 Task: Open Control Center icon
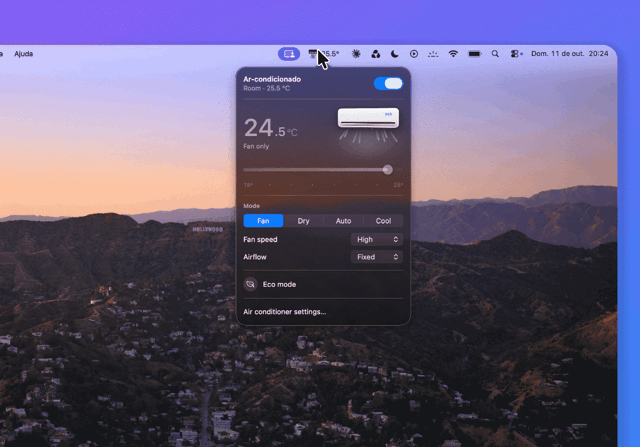pyautogui.click(x=516, y=54)
